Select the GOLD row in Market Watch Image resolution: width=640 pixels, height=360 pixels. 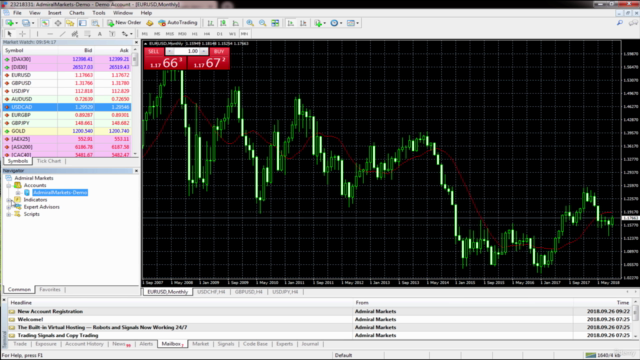[x=67, y=131]
